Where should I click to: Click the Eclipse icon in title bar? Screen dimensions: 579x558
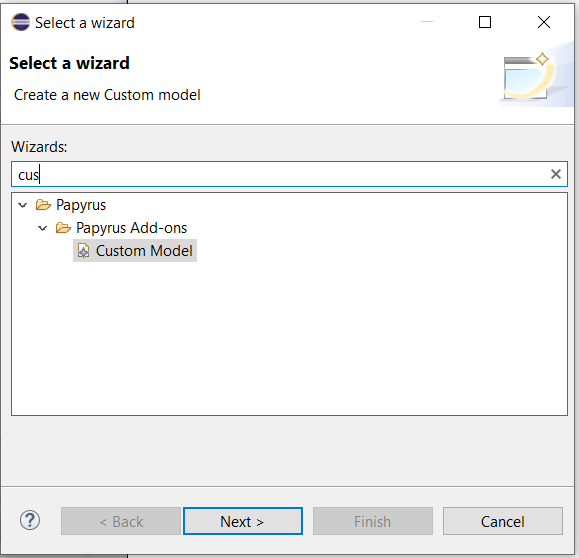(x=20, y=22)
